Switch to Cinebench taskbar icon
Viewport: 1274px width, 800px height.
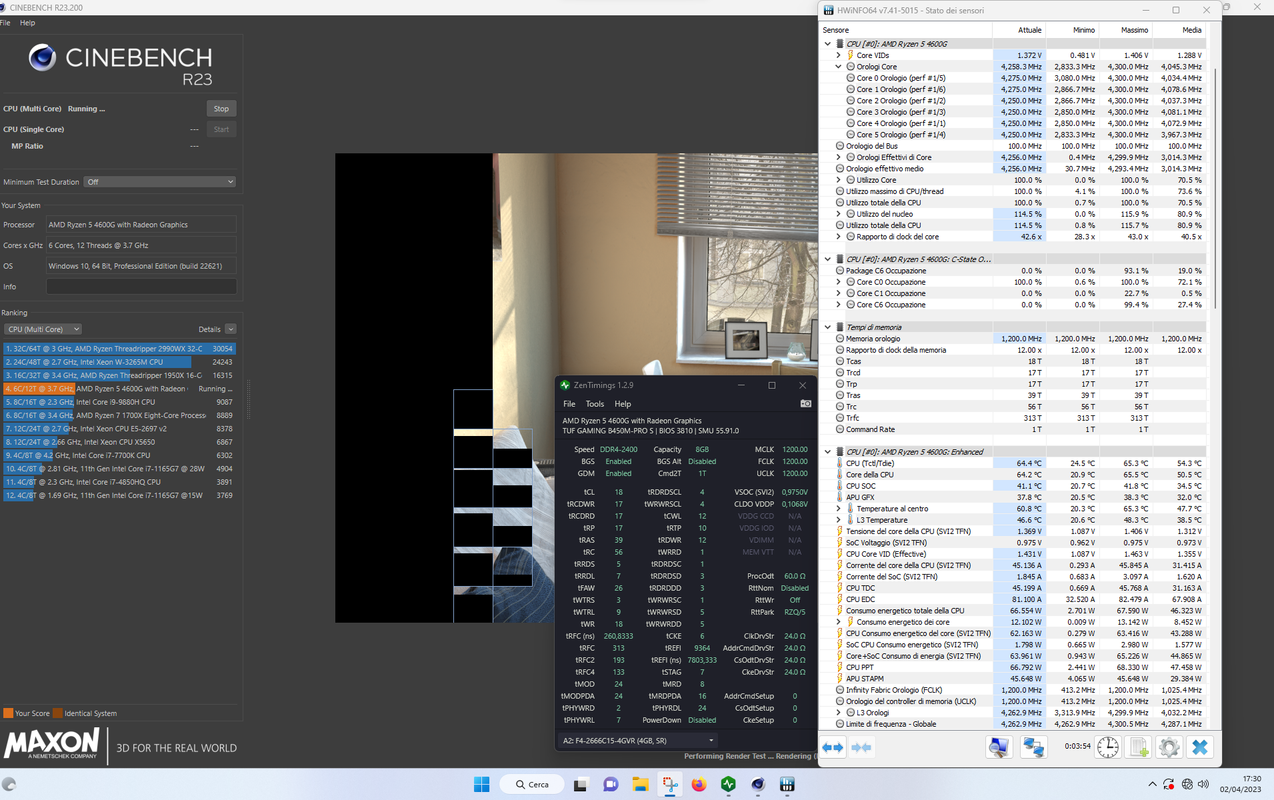[758, 784]
